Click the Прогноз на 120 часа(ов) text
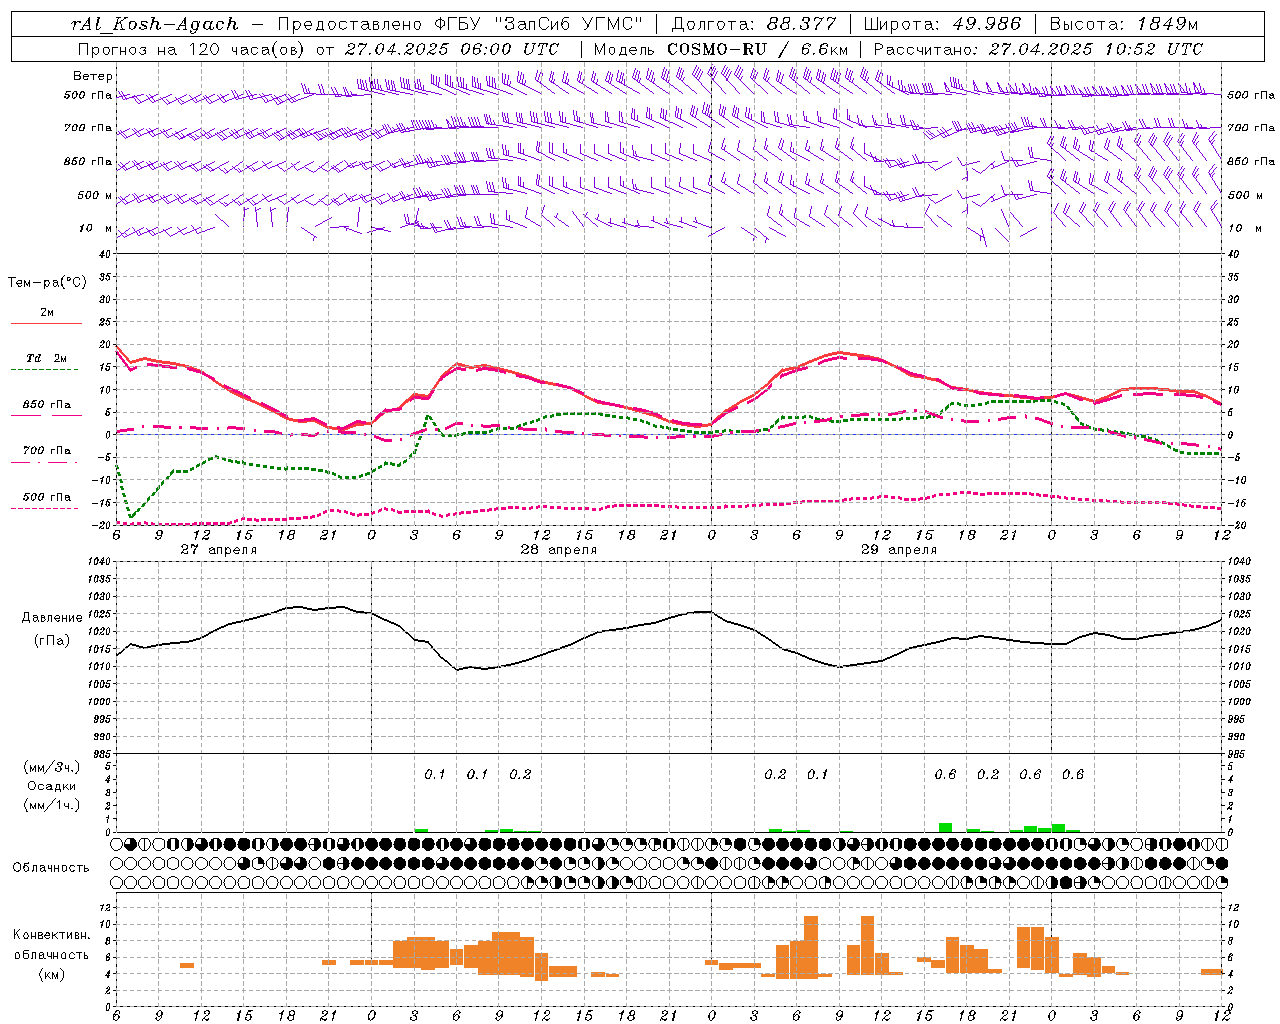 192,48
